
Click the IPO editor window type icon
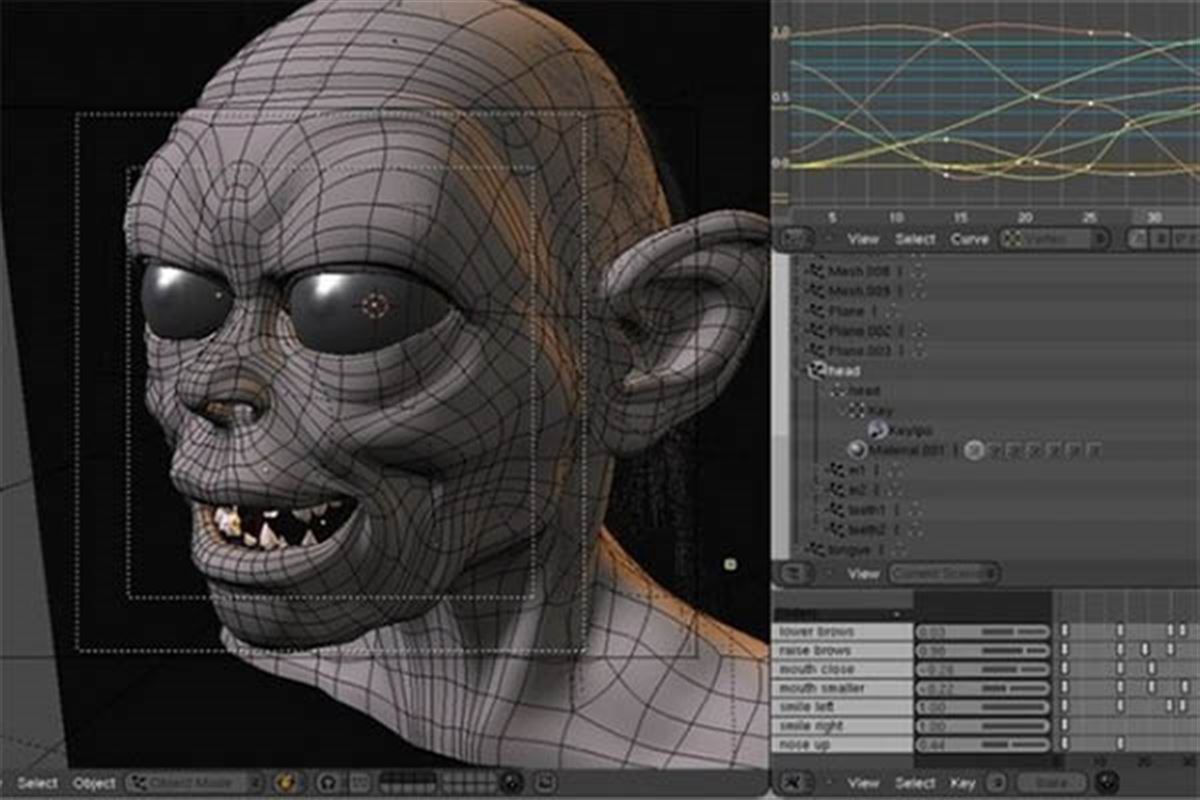(795, 240)
